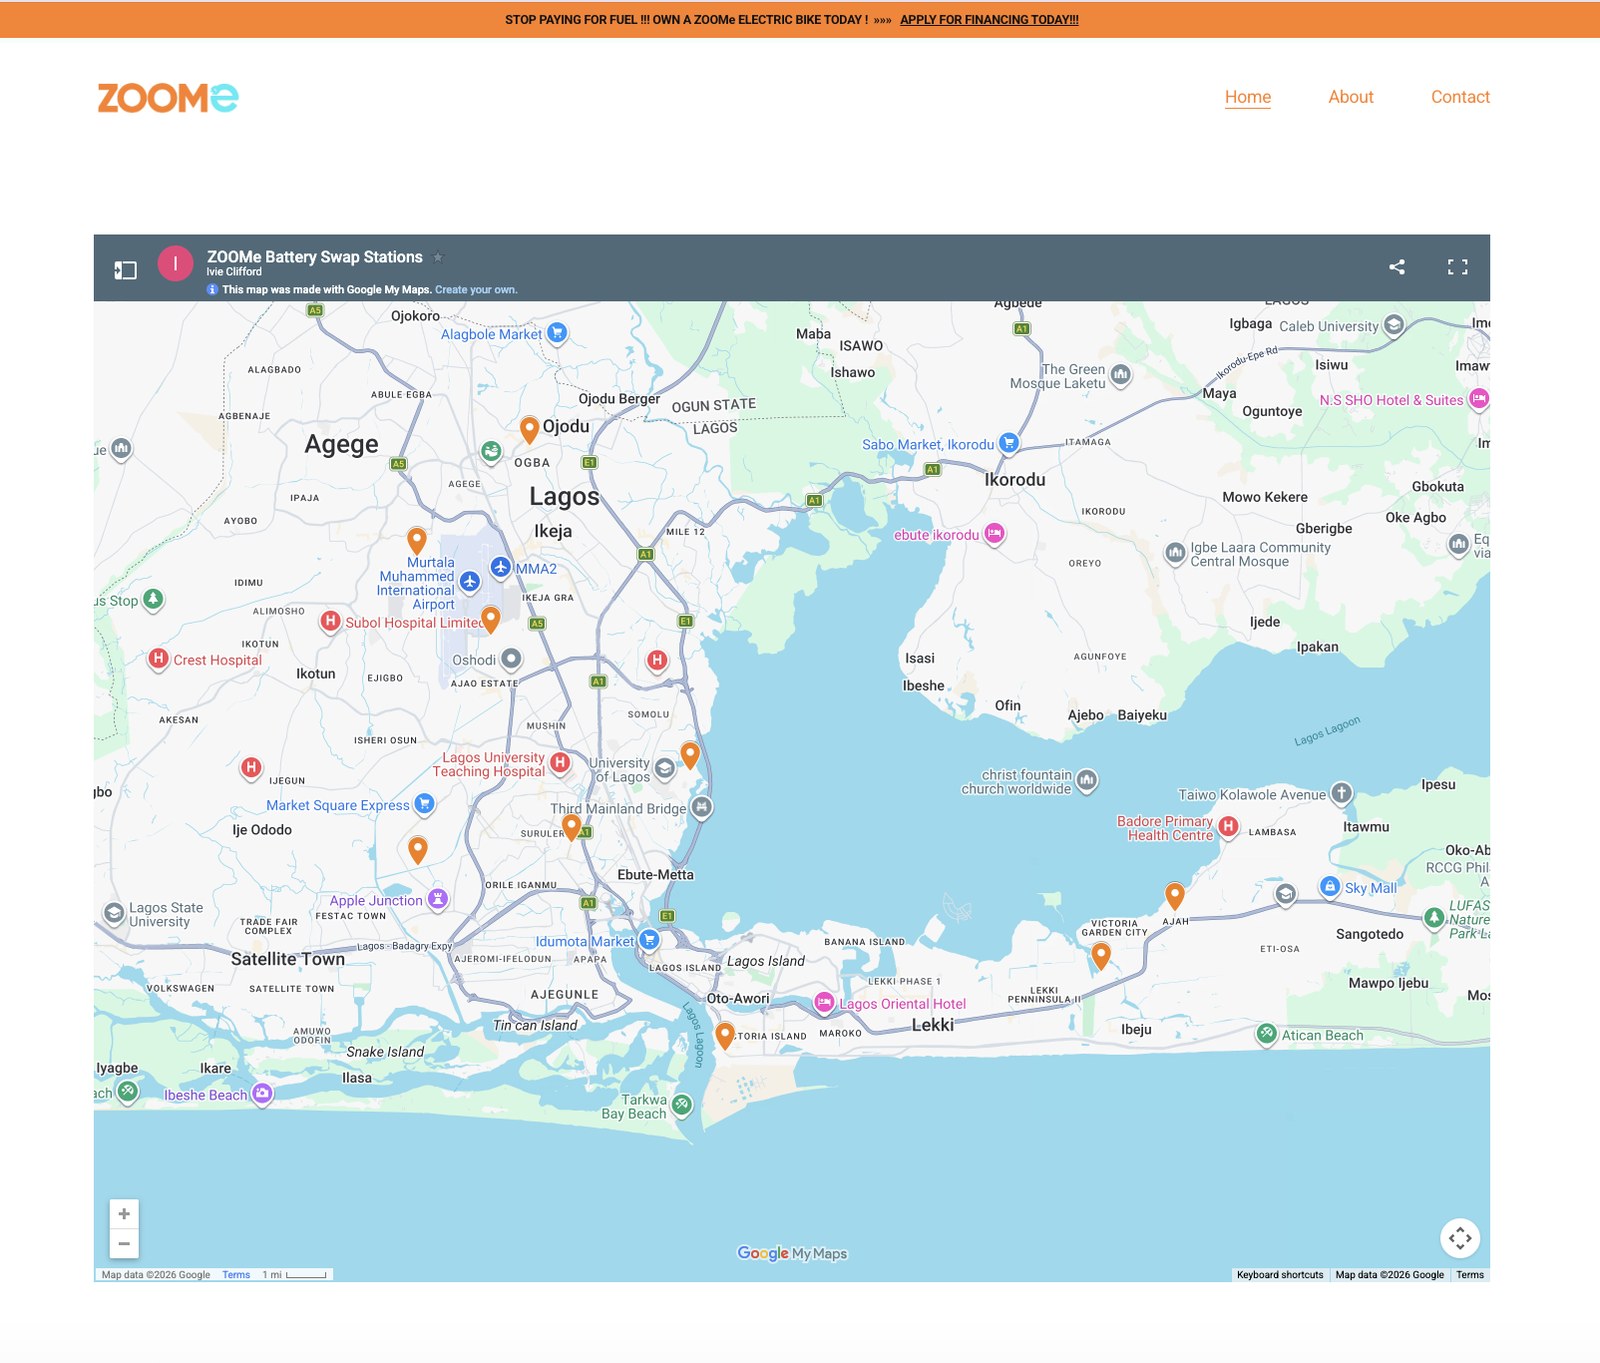Screen dimensions: 1600x1363
Task: Follow the Apply For Financing Today link
Action: (989, 19)
